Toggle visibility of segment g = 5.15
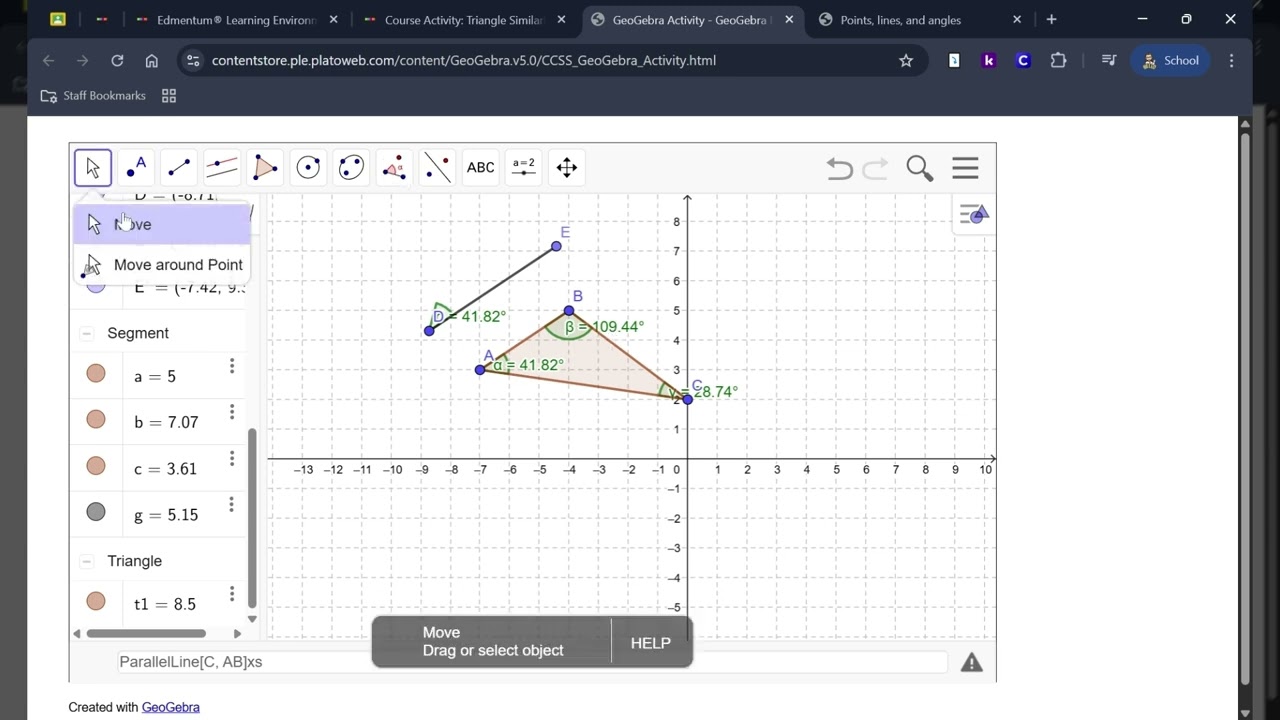Image resolution: width=1280 pixels, height=720 pixels. tap(96, 512)
